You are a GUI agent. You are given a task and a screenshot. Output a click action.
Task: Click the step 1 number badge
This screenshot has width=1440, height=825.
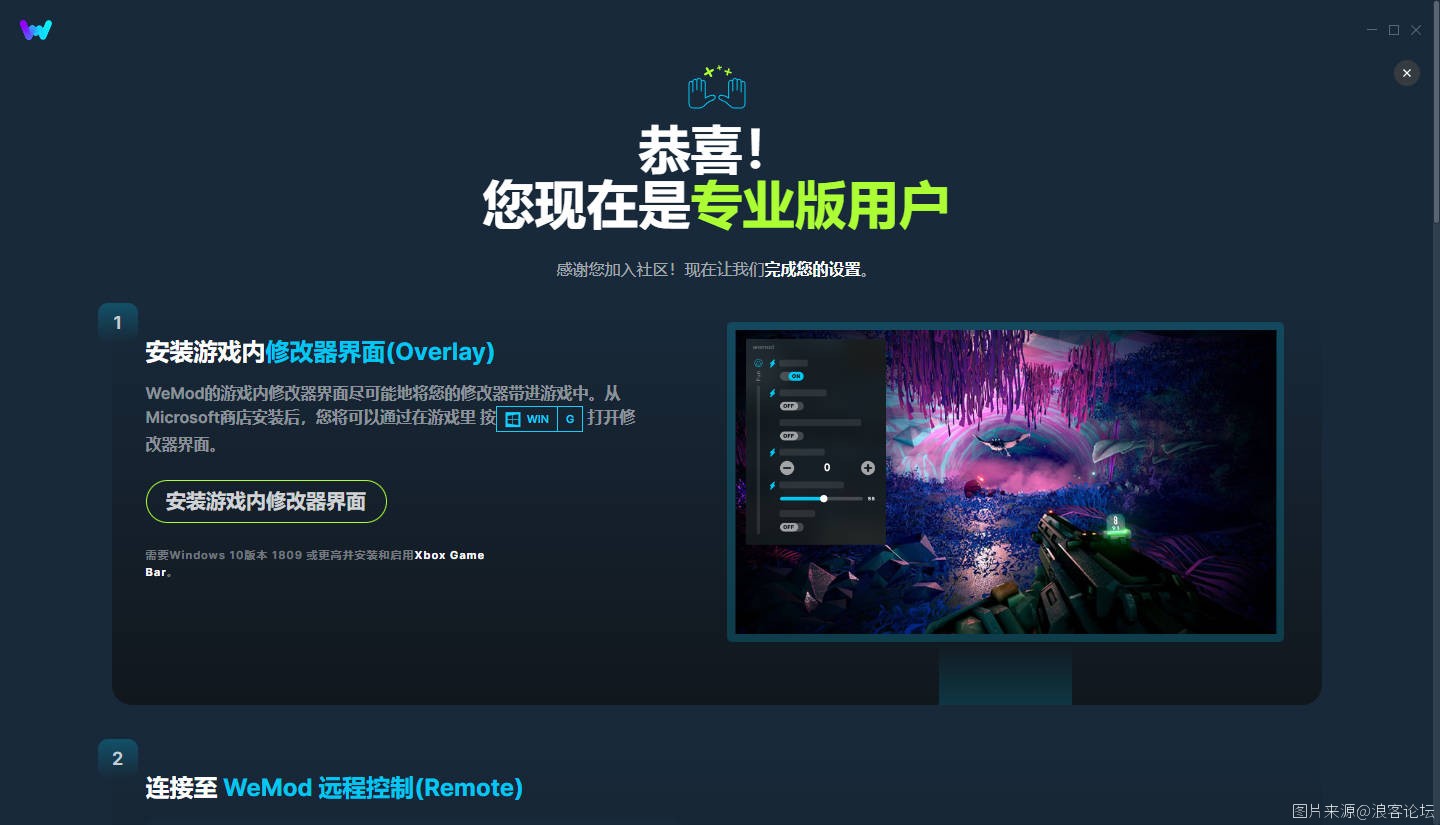118,322
